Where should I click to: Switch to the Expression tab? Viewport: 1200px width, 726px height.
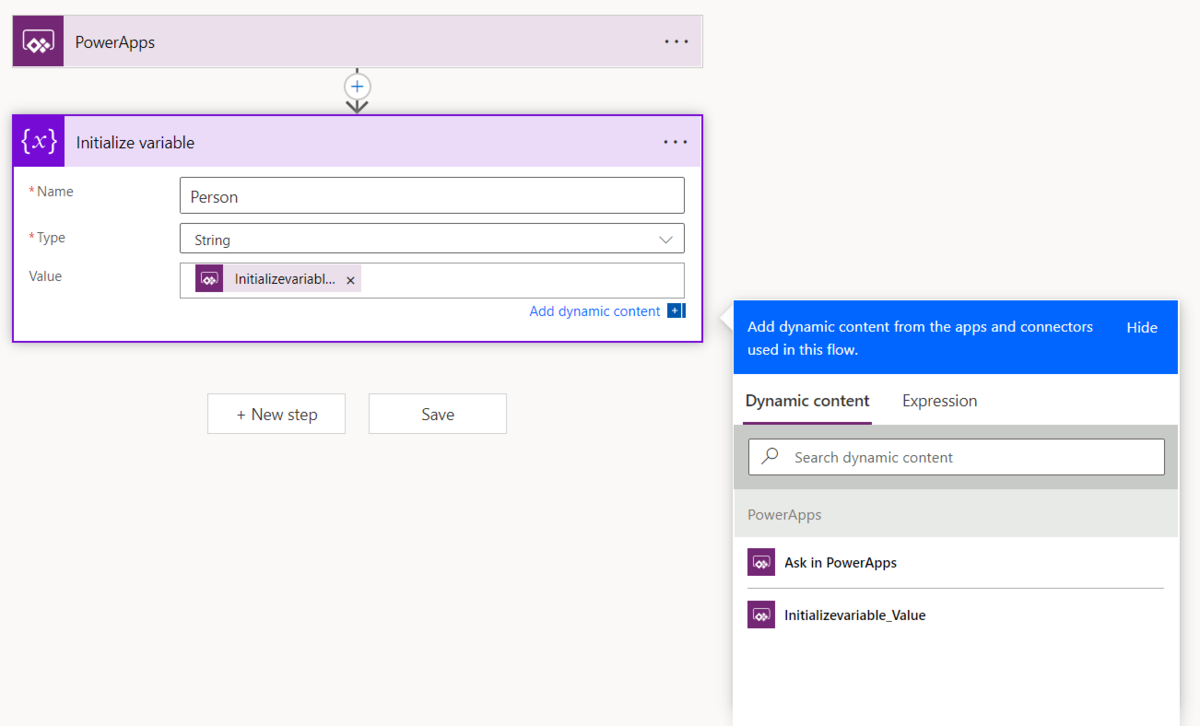[x=939, y=401]
